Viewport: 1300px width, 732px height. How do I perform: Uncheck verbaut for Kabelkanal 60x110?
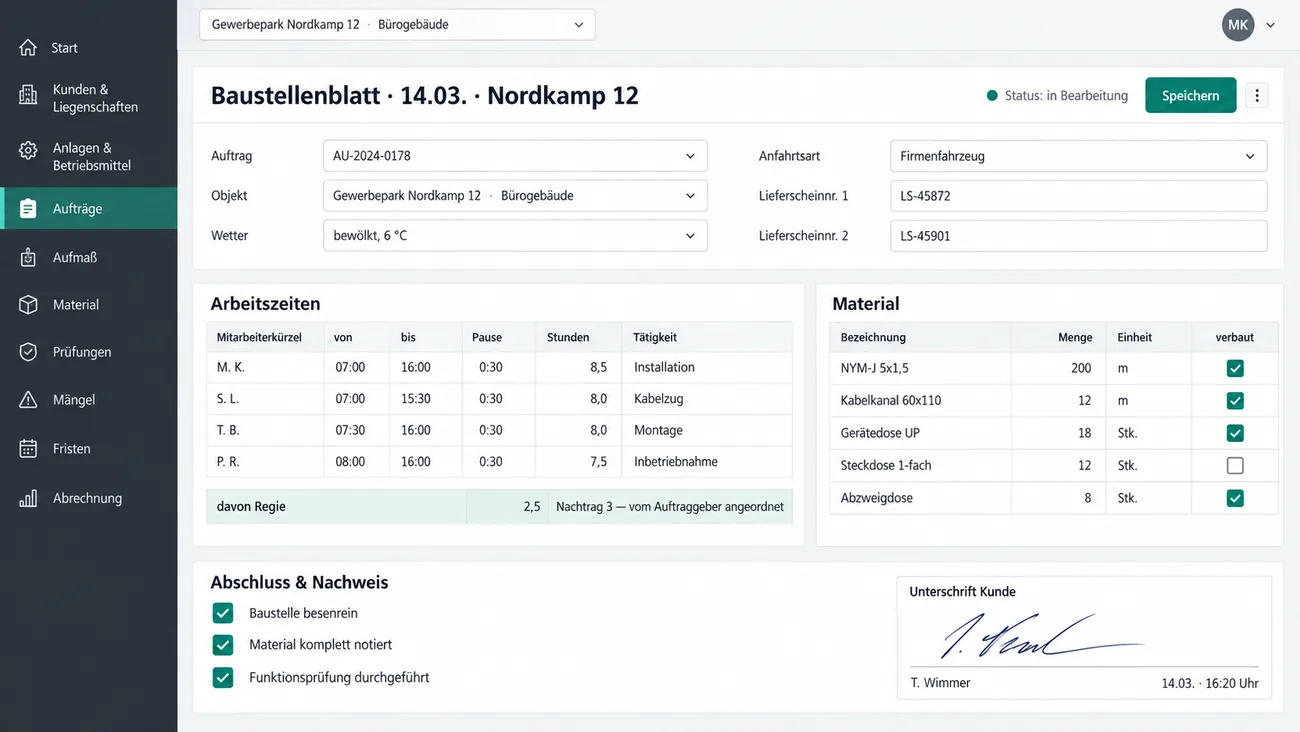click(x=1235, y=400)
